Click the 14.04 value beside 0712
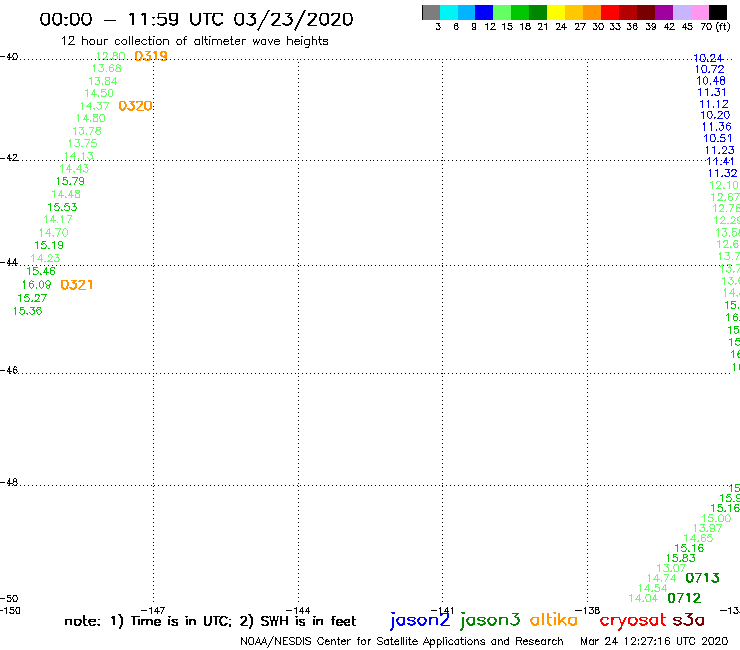Image resolution: width=740 pixels, height=650 pixels. click(643, 599)
